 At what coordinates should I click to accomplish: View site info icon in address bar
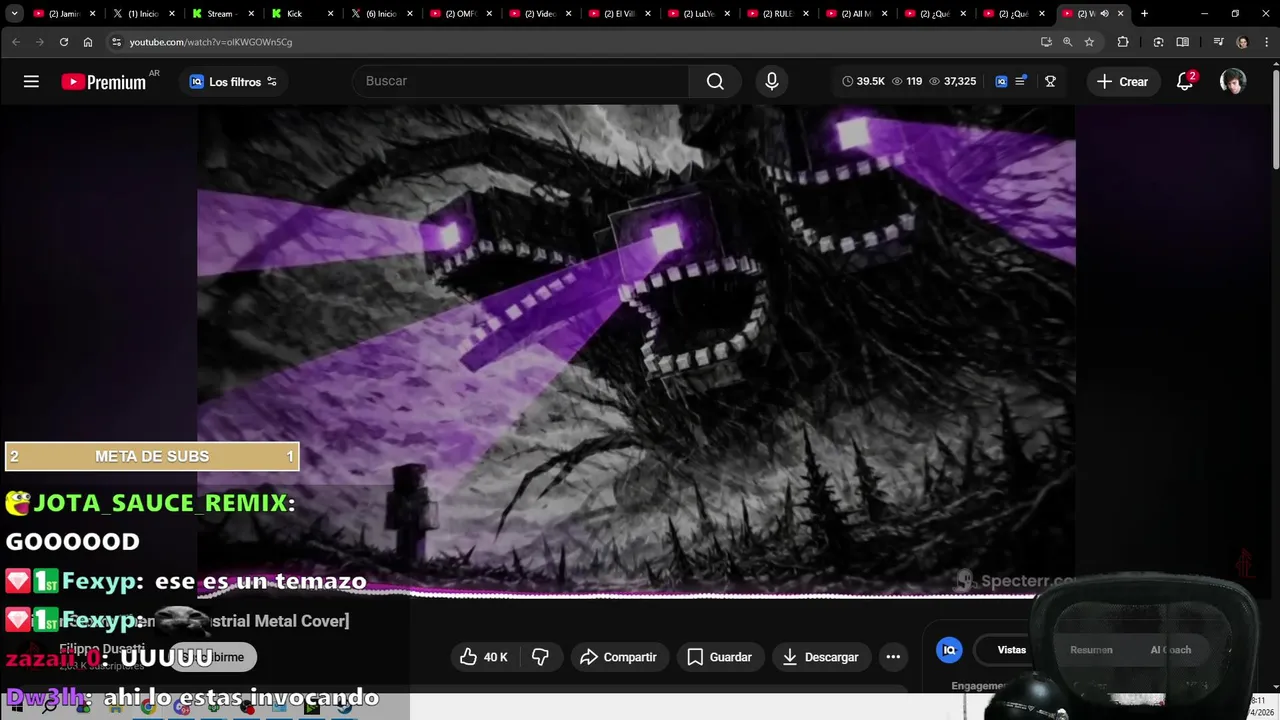pos(116,42)
